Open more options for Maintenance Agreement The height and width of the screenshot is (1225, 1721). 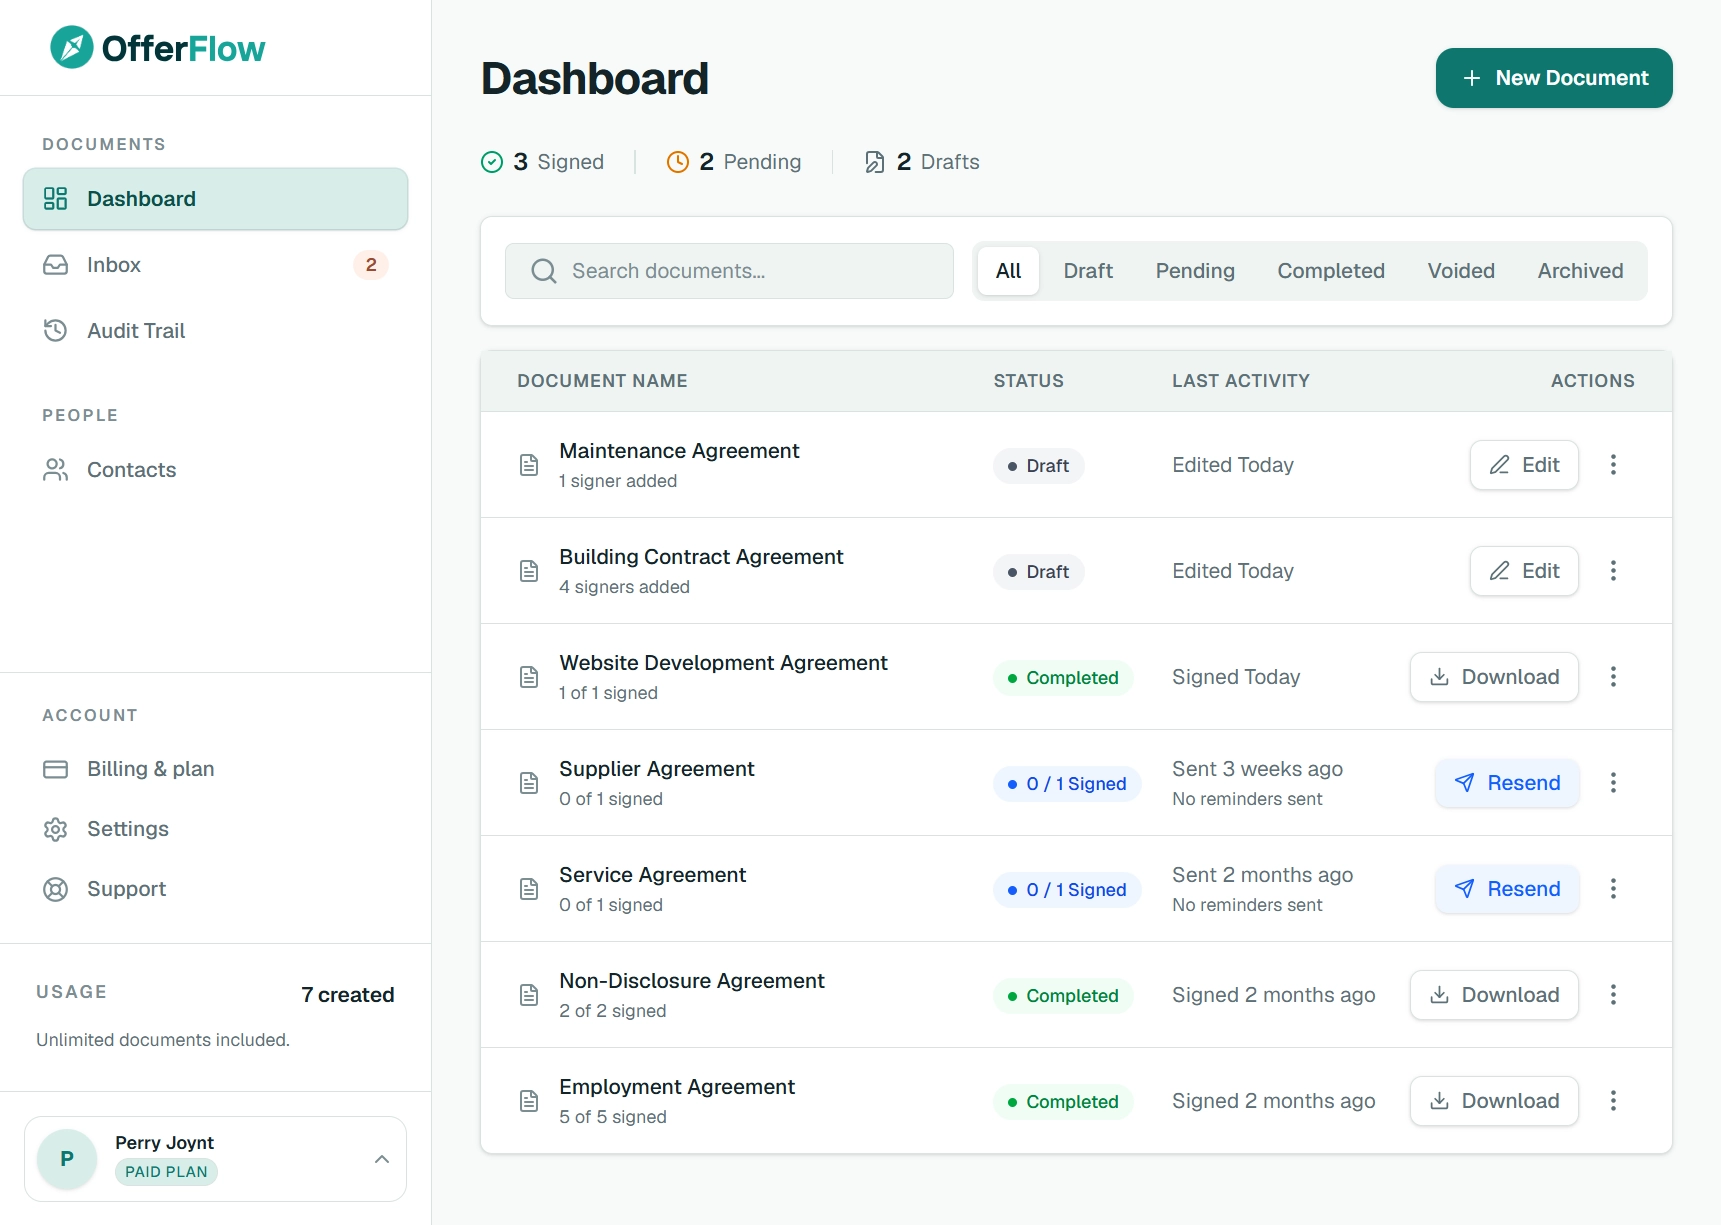pyautogui.click(x=1613, y=465)
